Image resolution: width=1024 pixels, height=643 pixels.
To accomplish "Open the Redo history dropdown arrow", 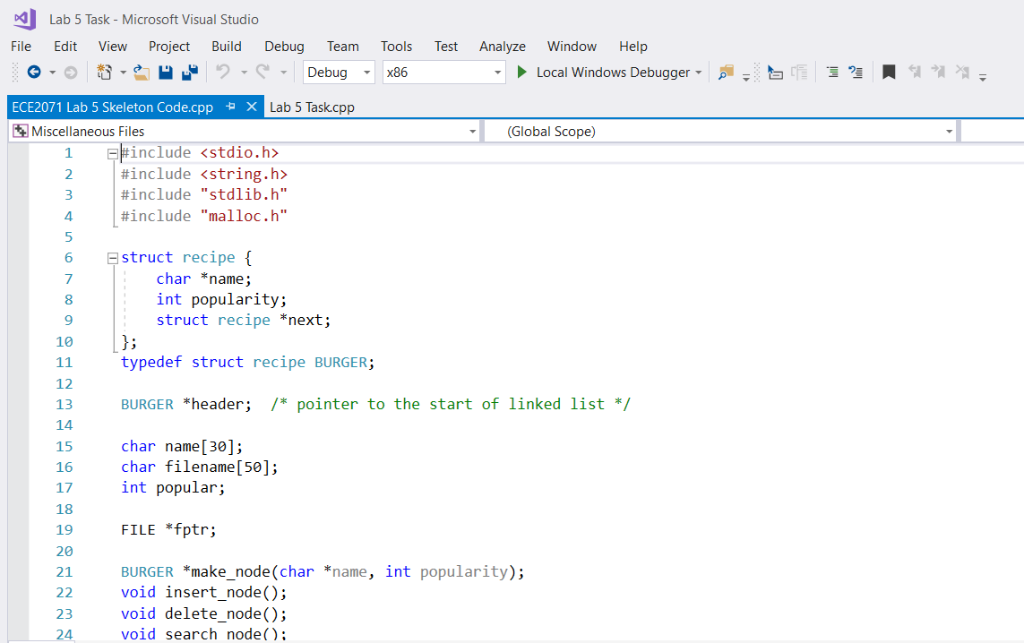I will tap(283, 72).
